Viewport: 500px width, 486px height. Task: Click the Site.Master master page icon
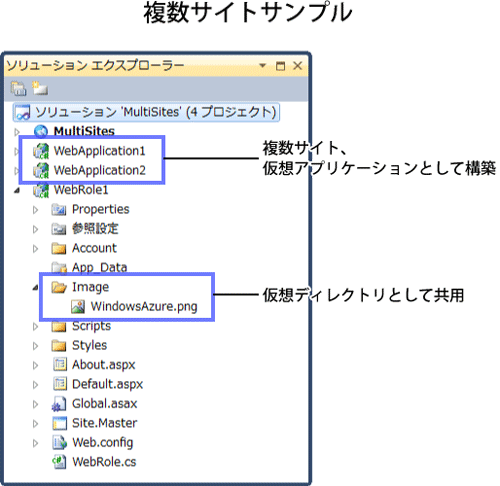(60, 423)
